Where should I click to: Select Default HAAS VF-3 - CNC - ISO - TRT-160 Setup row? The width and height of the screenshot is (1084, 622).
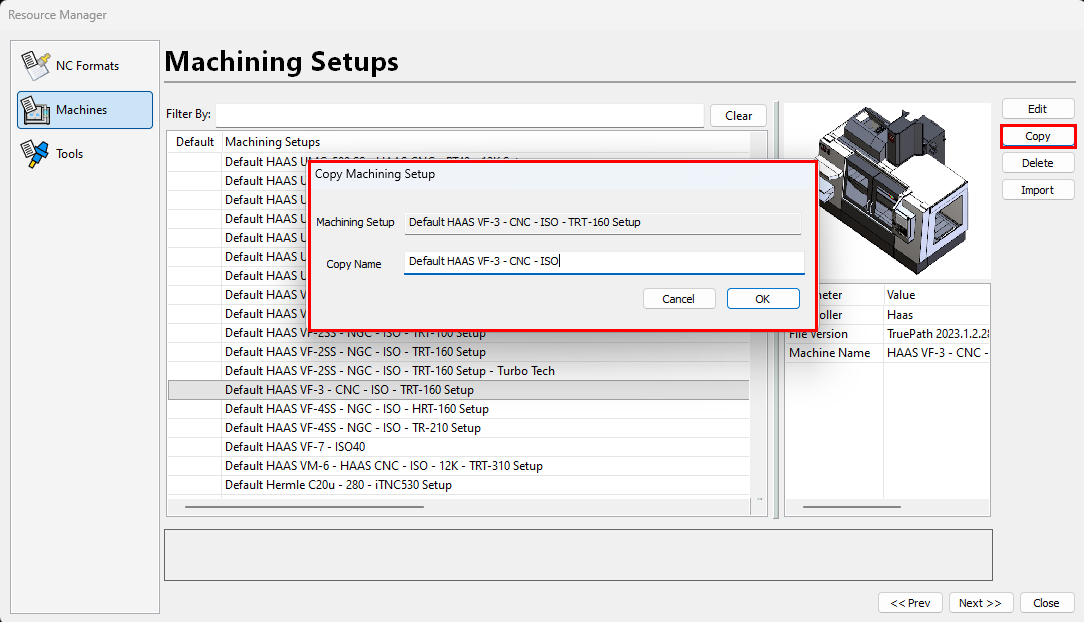pyautogui.click(x=458, y=390)
